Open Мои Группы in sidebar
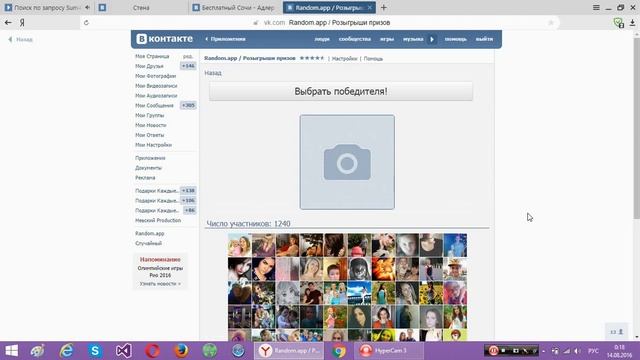 coord(150,116)
